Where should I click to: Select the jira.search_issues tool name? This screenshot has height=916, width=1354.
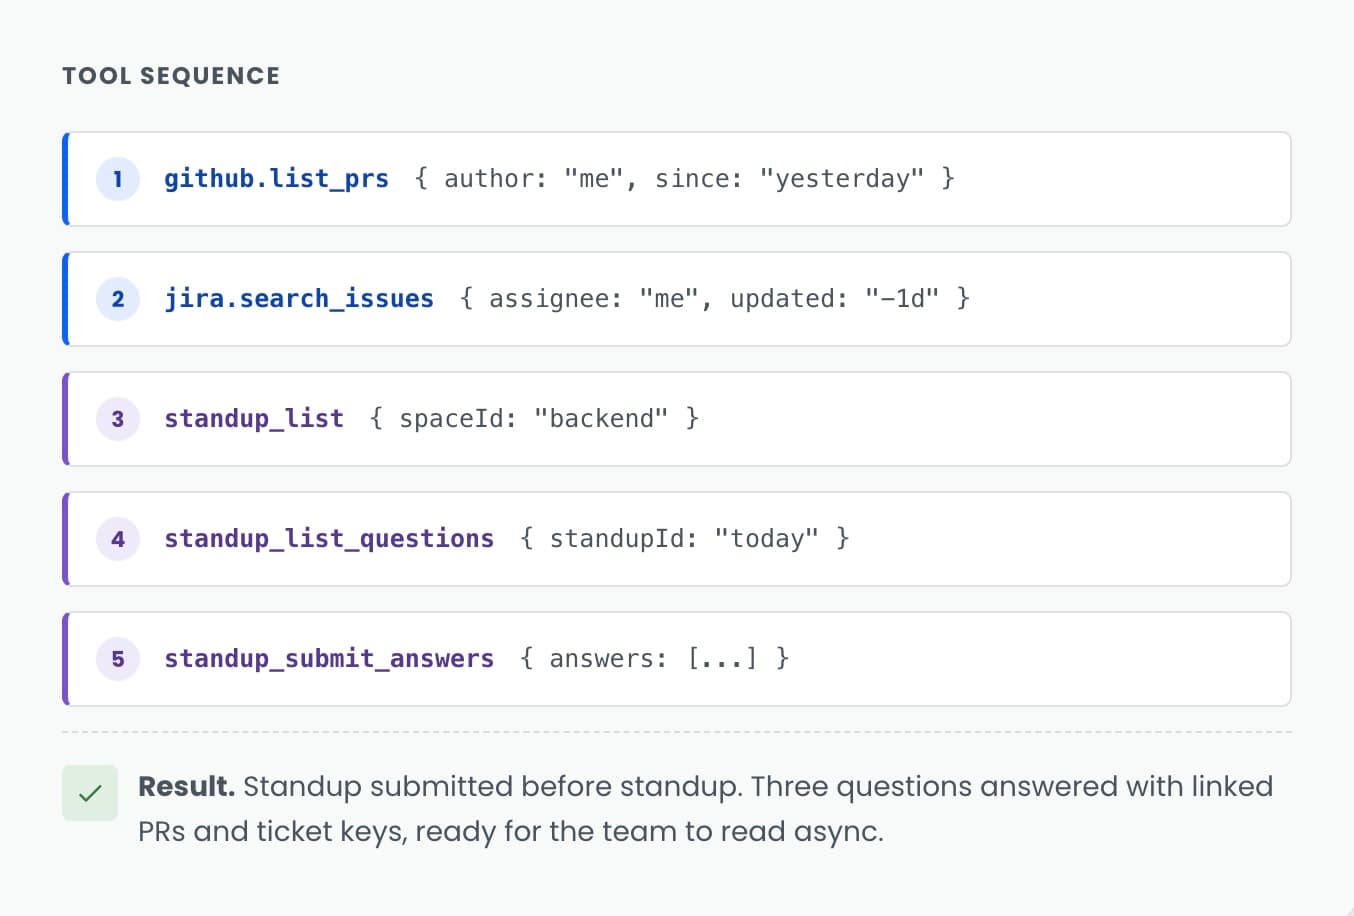tap(299, 299)
